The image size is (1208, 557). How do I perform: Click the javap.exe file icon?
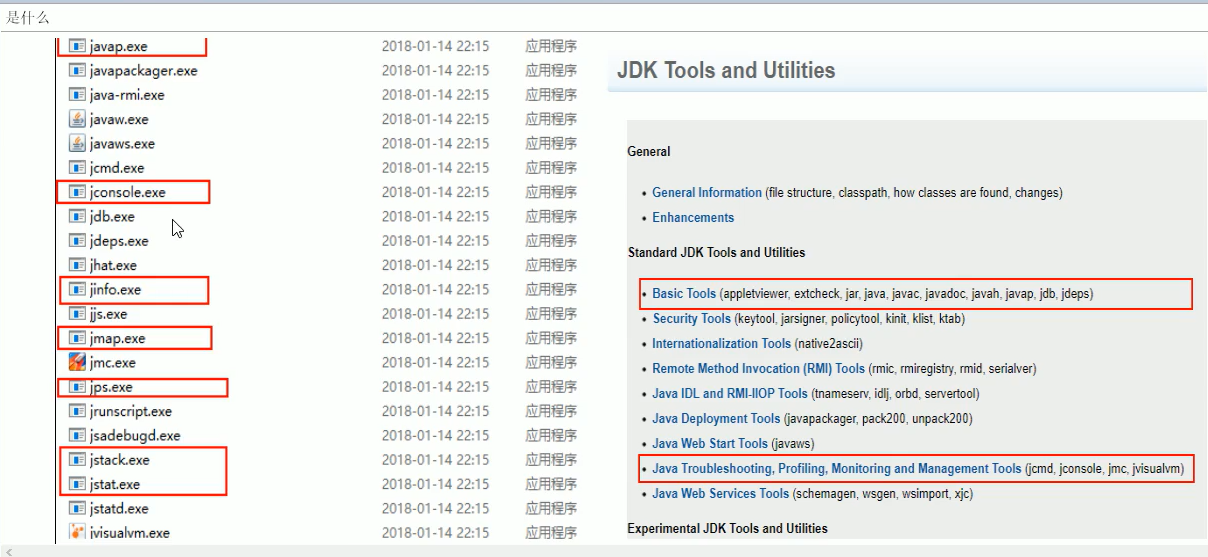pos(77,46)
